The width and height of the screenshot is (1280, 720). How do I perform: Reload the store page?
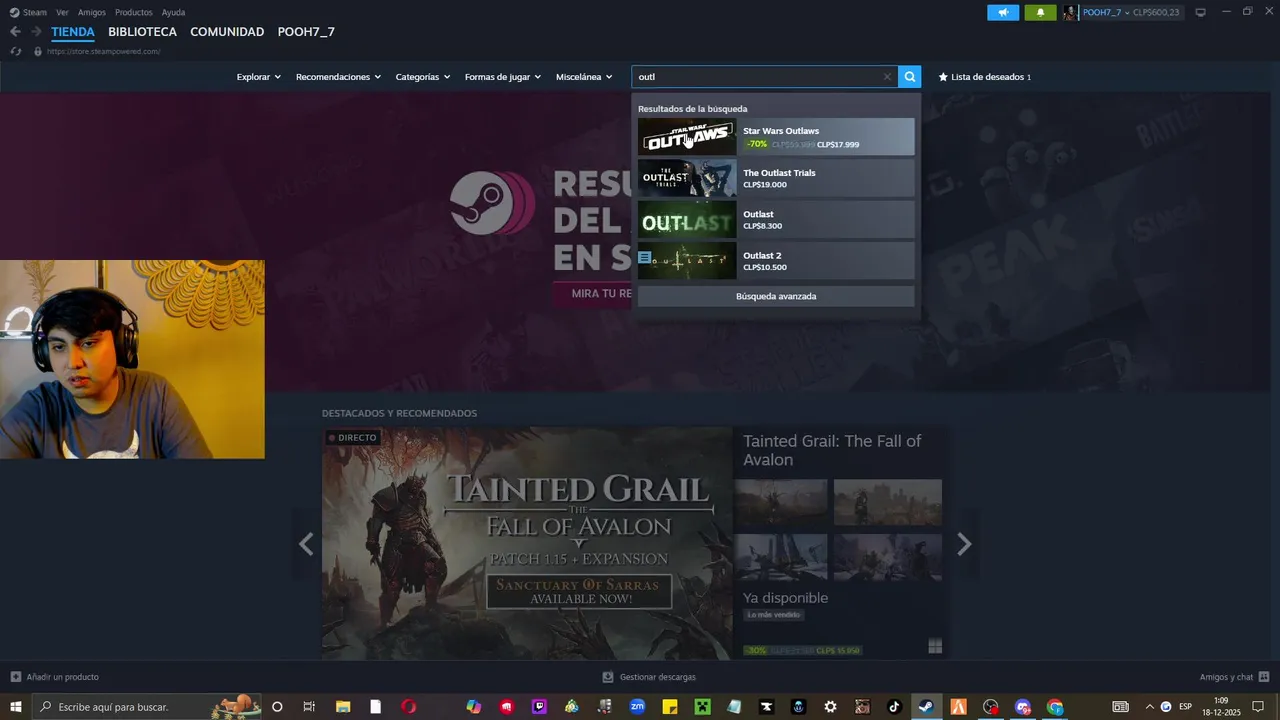tap(15, 51)
